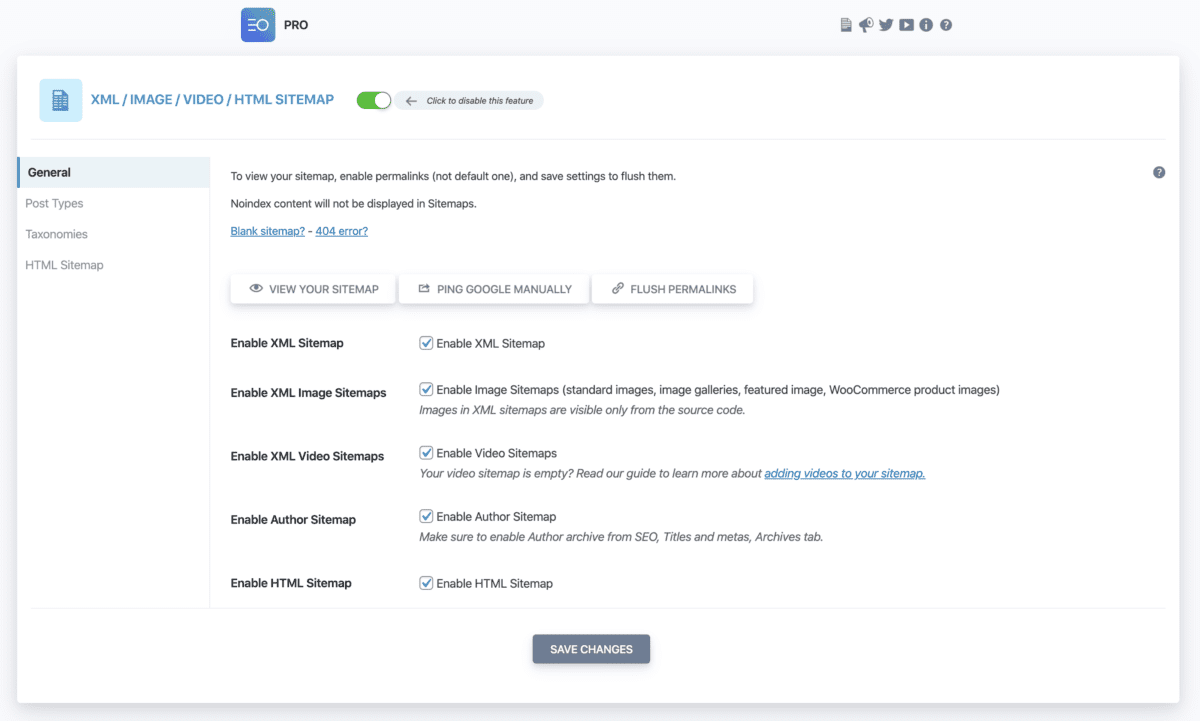Click the 'Enable XML Image Sitemaps' row label
Screen dimensions: 1200x721
tap(308, 393)
